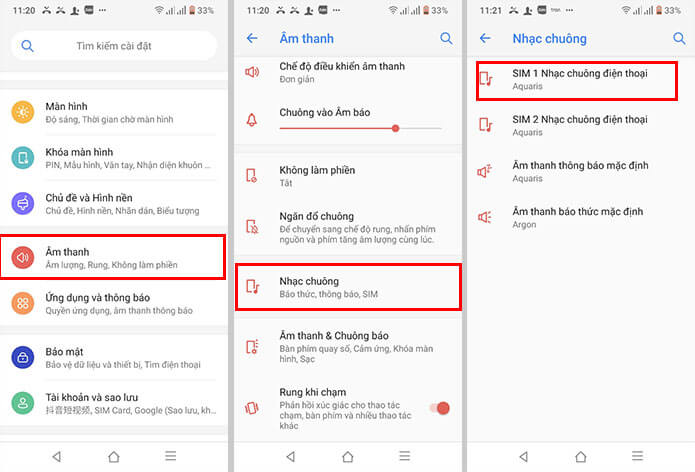The height and width of the screenshot is (472, 695).
Task: Click search icon in Âm thanh header
Action: coord(446,38)
